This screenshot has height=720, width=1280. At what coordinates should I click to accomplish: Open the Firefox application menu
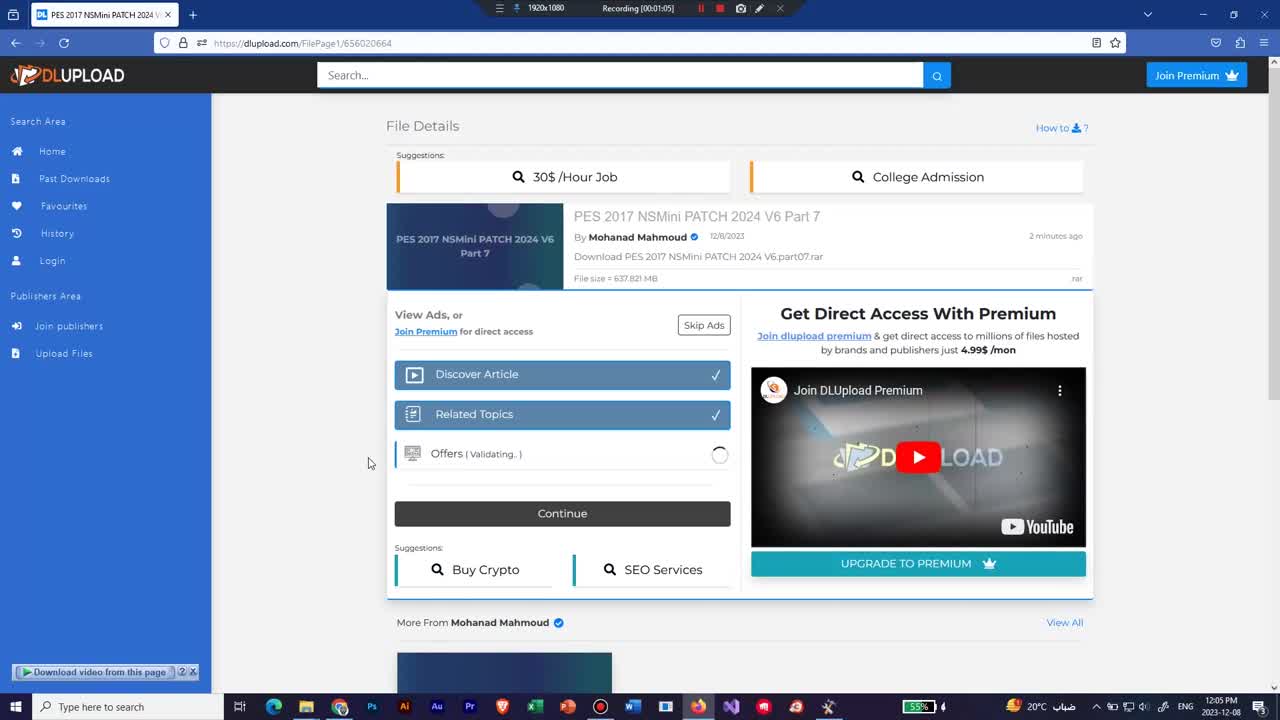click(1263, 43)
